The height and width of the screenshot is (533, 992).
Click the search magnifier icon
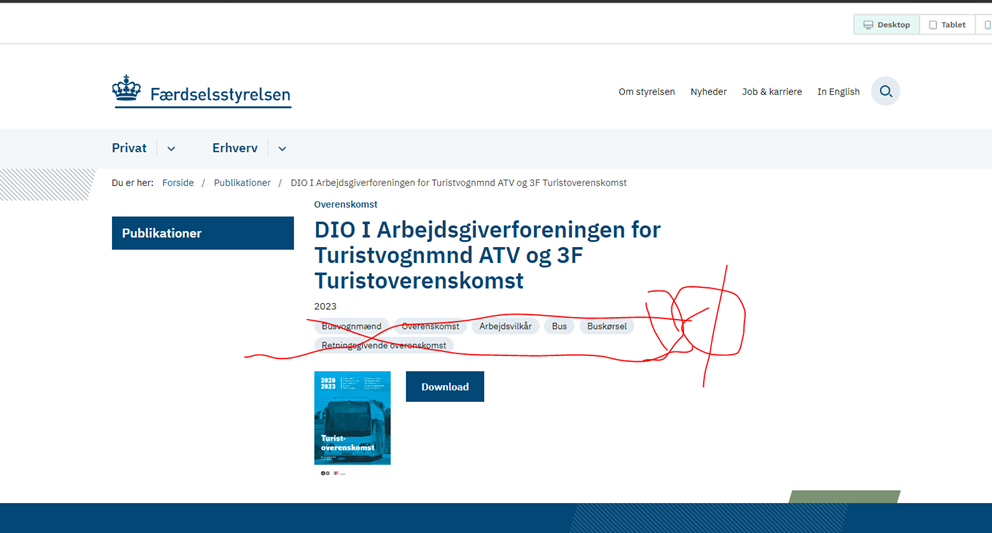[885, 91]
